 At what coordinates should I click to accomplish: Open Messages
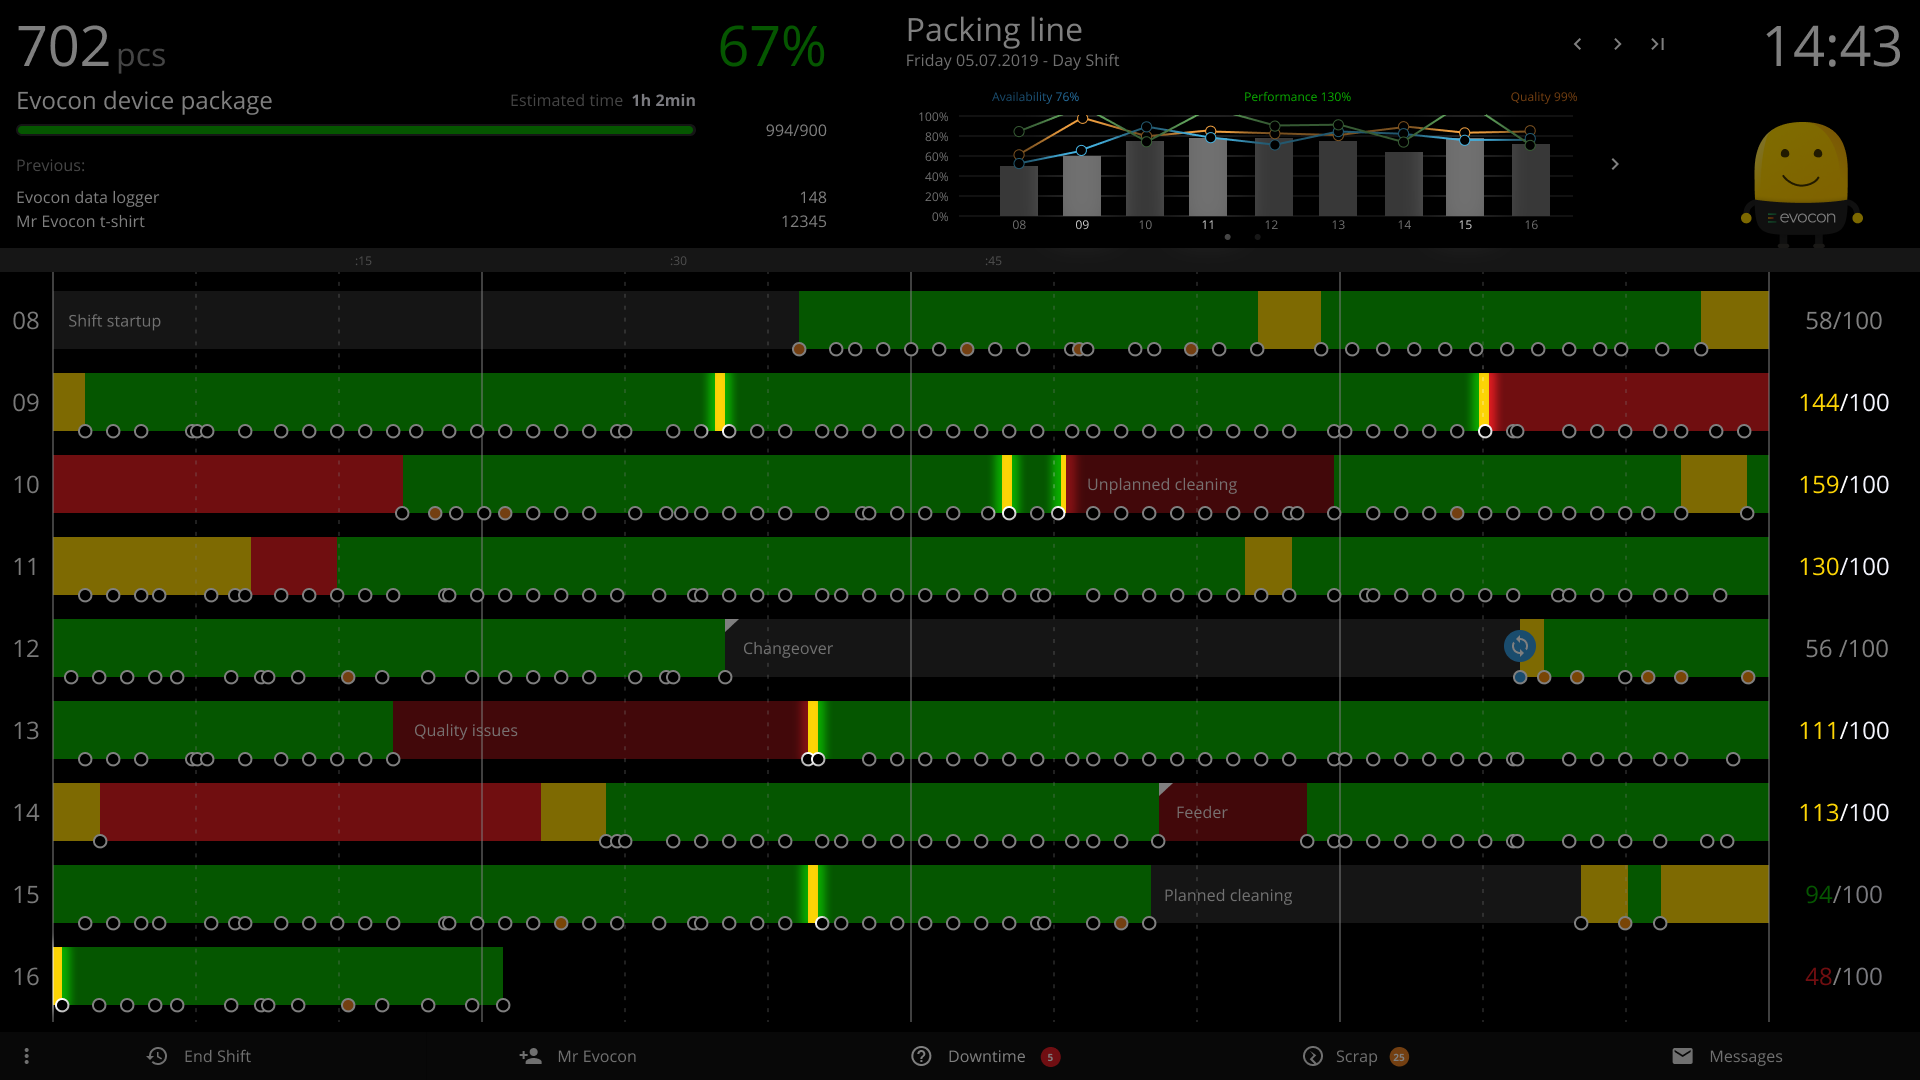point(1727,1056)
